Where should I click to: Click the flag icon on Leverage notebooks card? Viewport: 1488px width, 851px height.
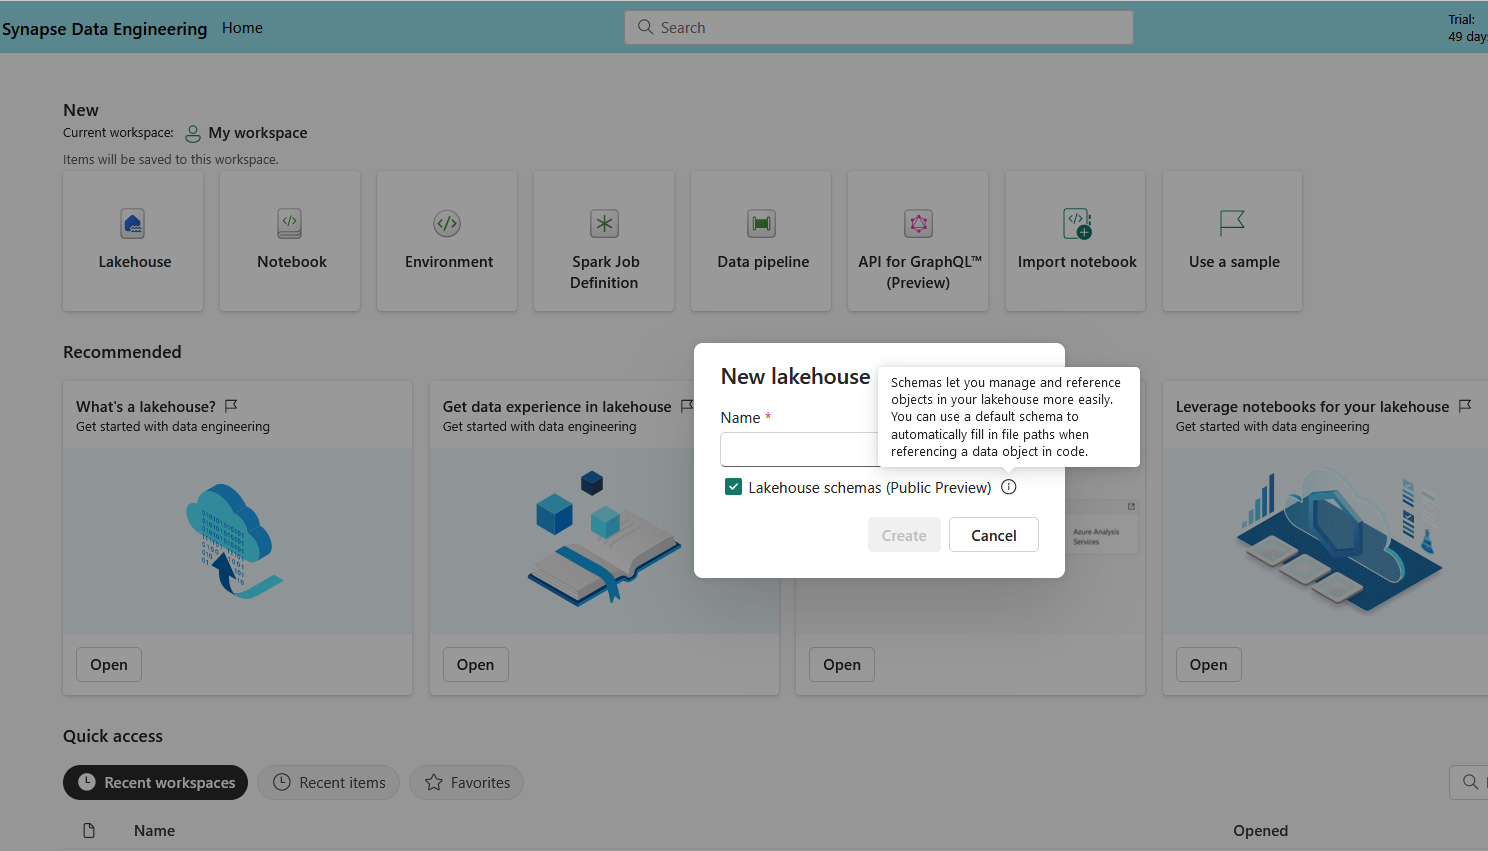pyautogui.click(x=1465, y=405)
